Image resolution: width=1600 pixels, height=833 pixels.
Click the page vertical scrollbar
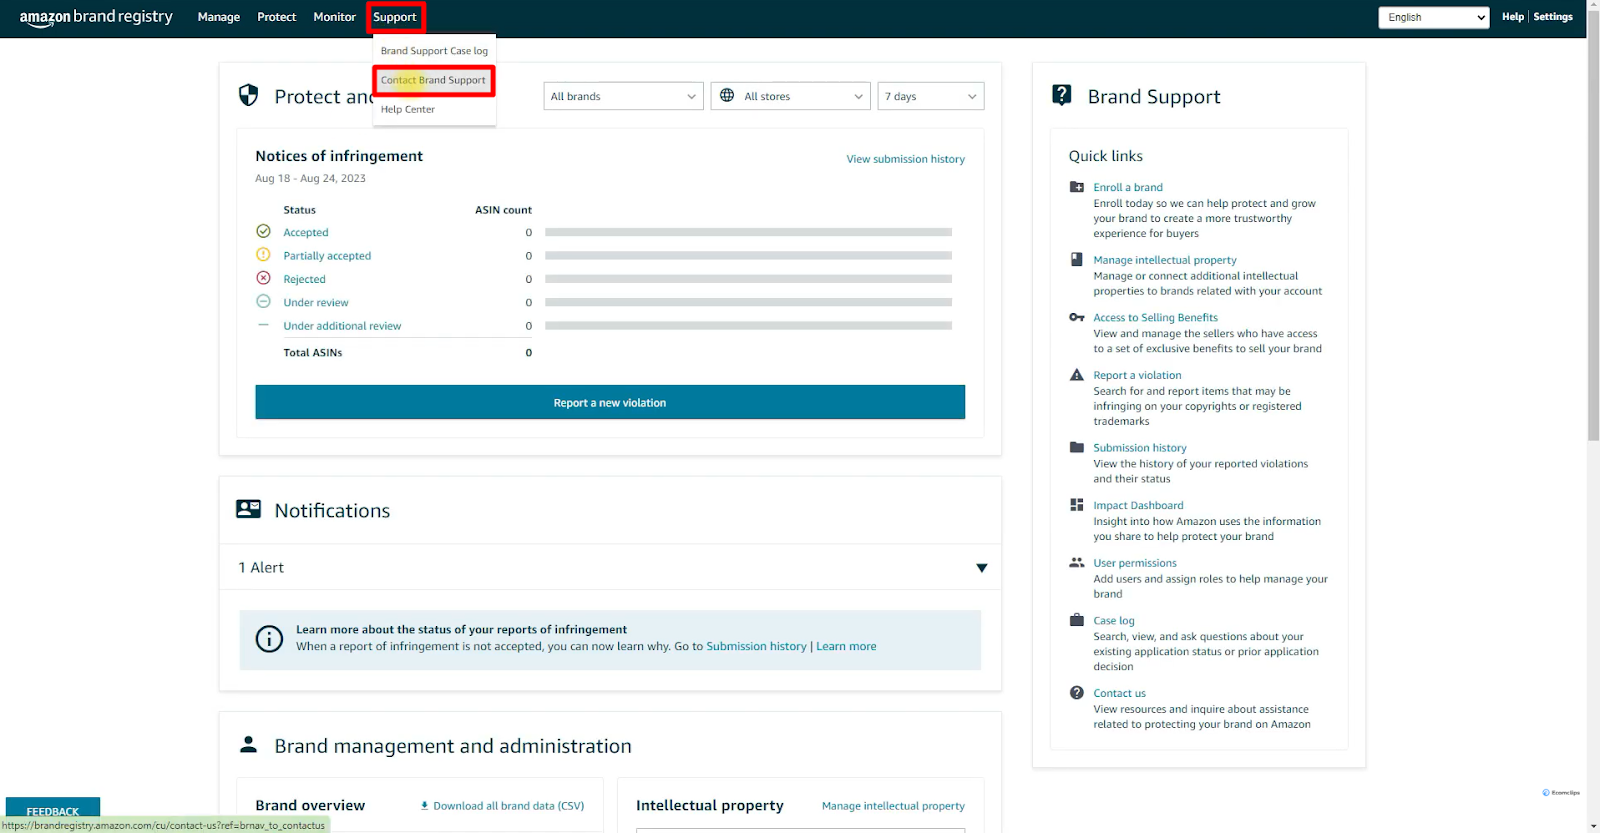pos(1593,228)
